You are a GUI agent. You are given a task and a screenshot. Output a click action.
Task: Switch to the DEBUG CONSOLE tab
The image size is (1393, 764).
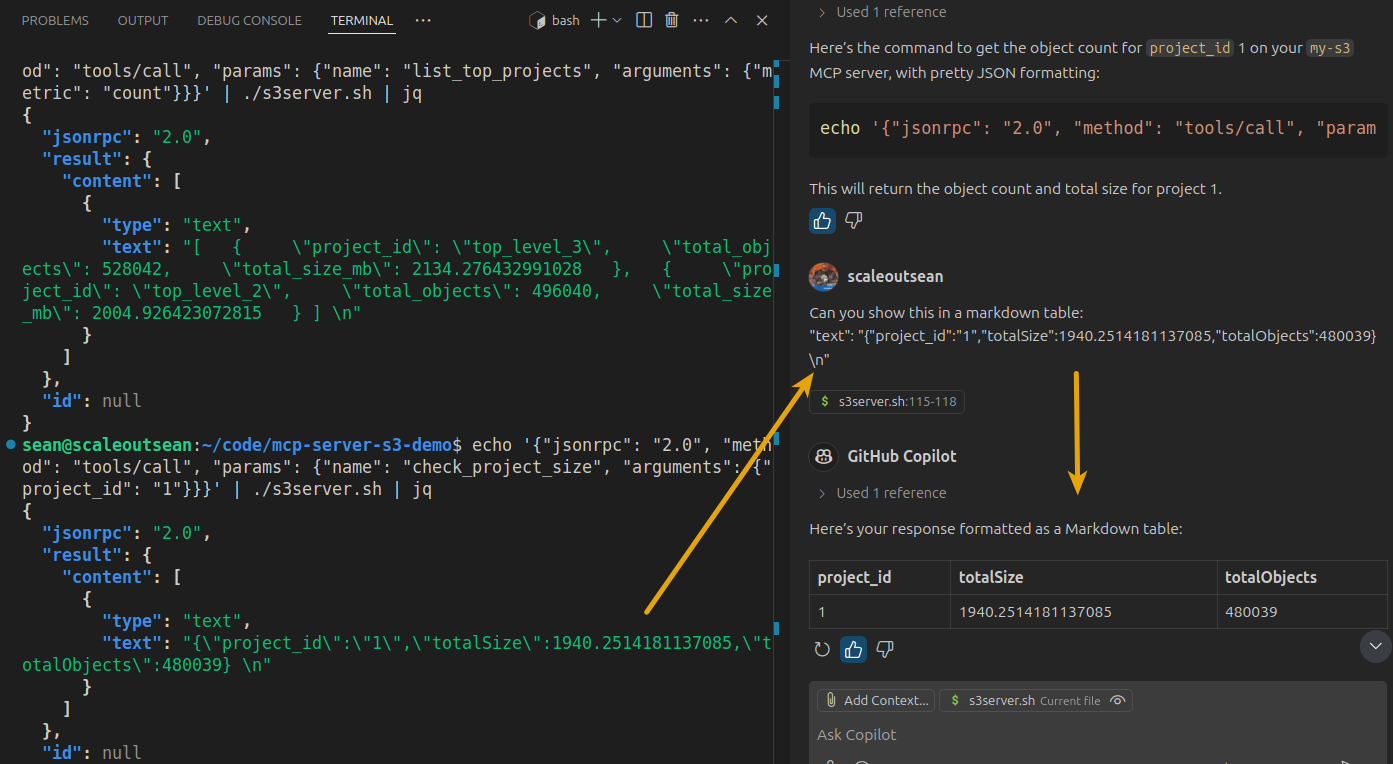[x=249, y=20]
